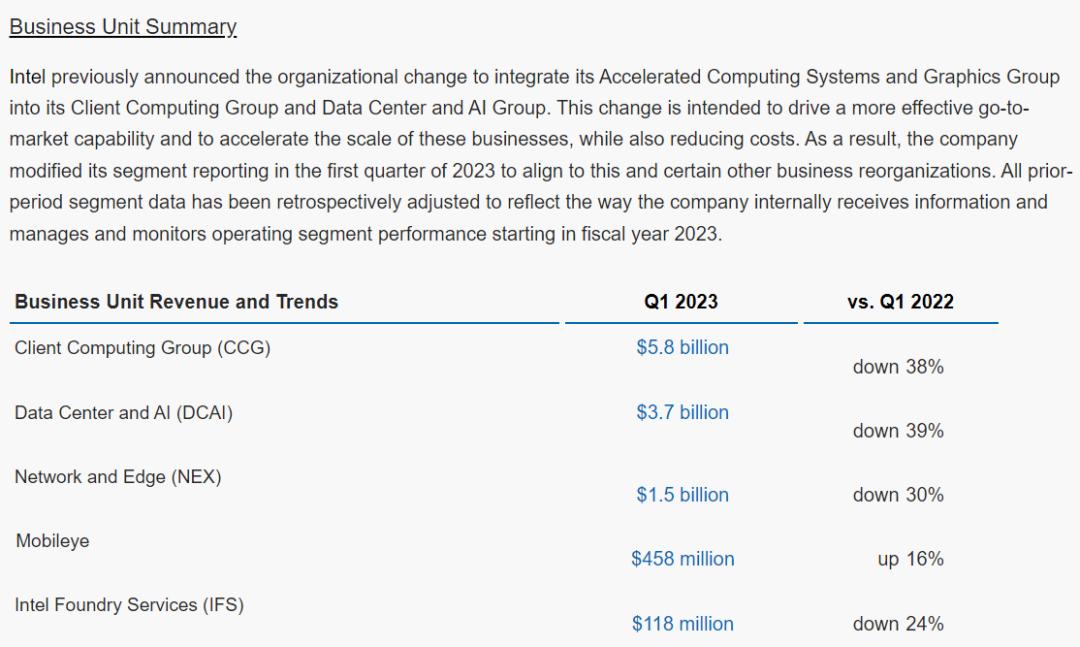The width and height of the screenshot is (1080, 647).
Task: Click the bold Intel word in paragraph
Action: tap(27, 76)
